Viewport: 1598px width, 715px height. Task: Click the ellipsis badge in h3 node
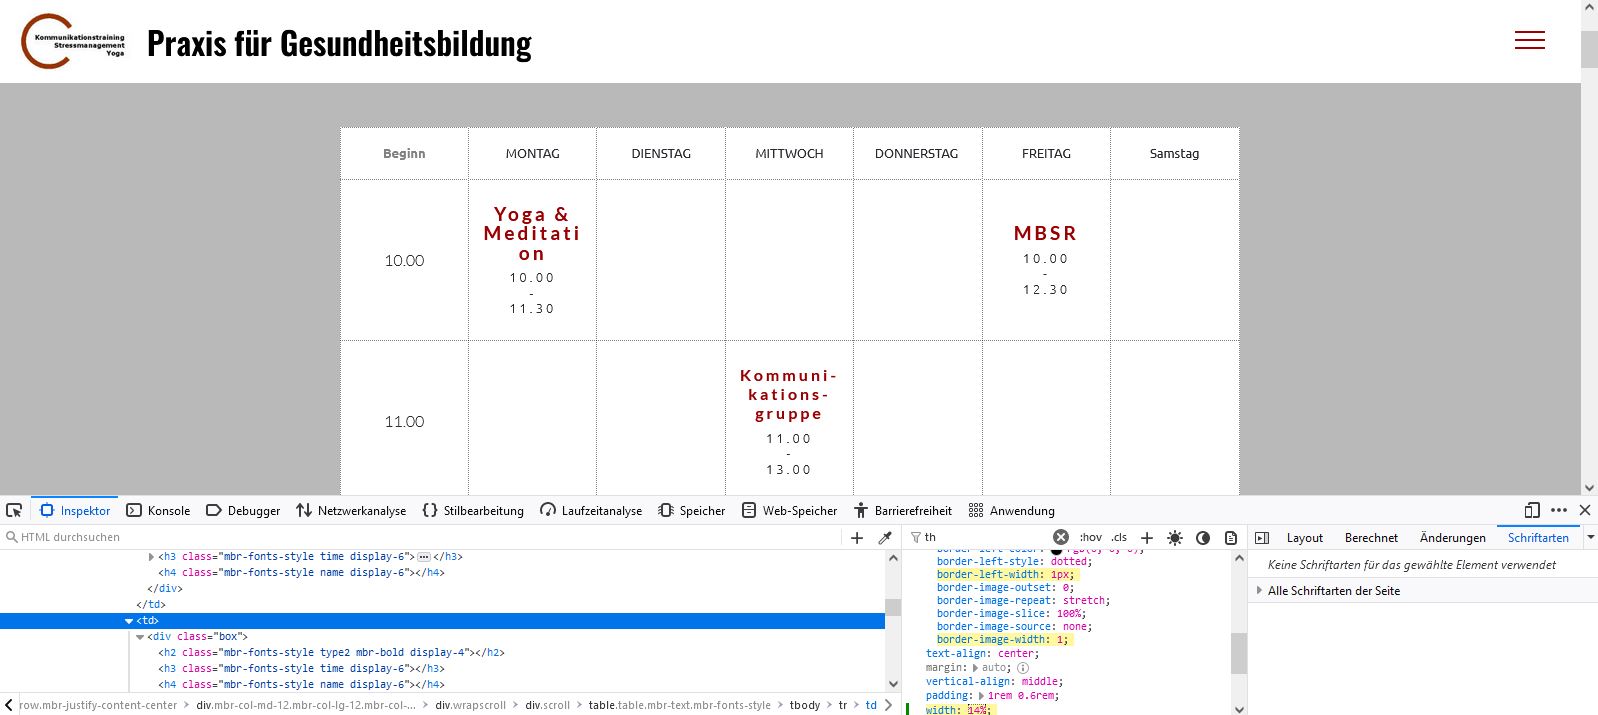(423, 556)
